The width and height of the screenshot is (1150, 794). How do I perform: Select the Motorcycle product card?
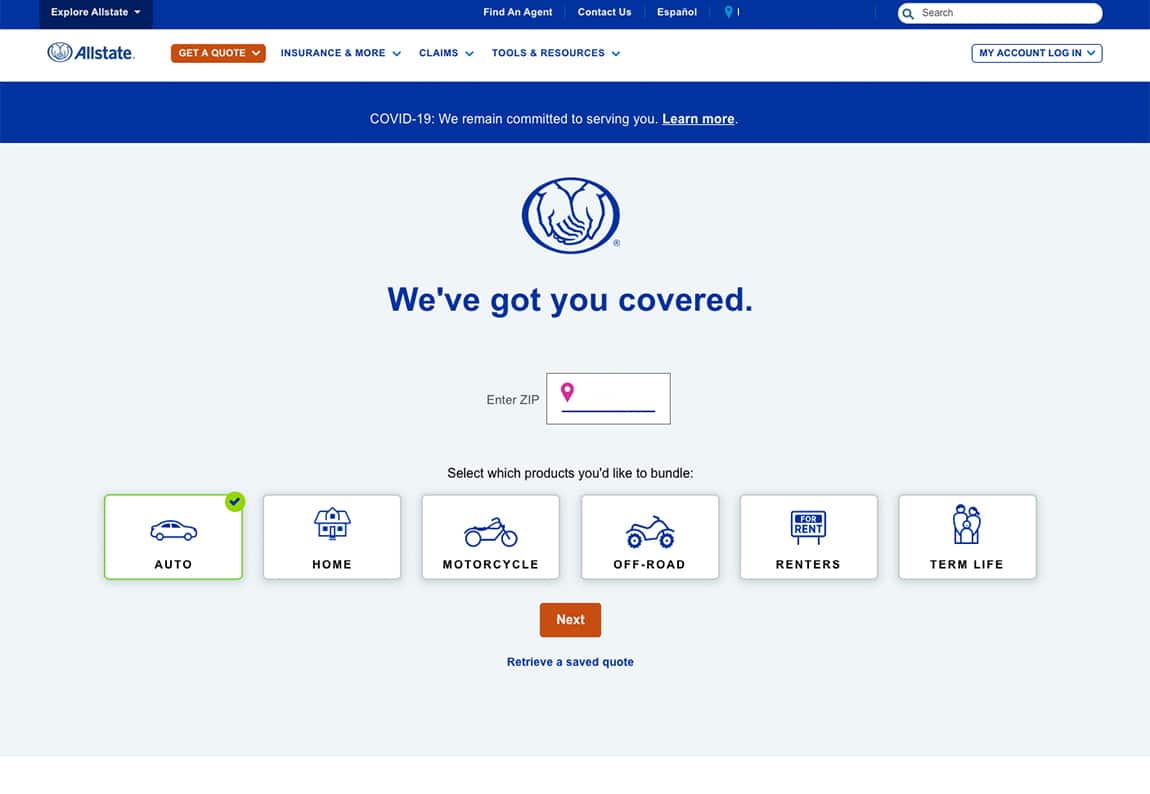pyautogui.click(x=491, y=537)
